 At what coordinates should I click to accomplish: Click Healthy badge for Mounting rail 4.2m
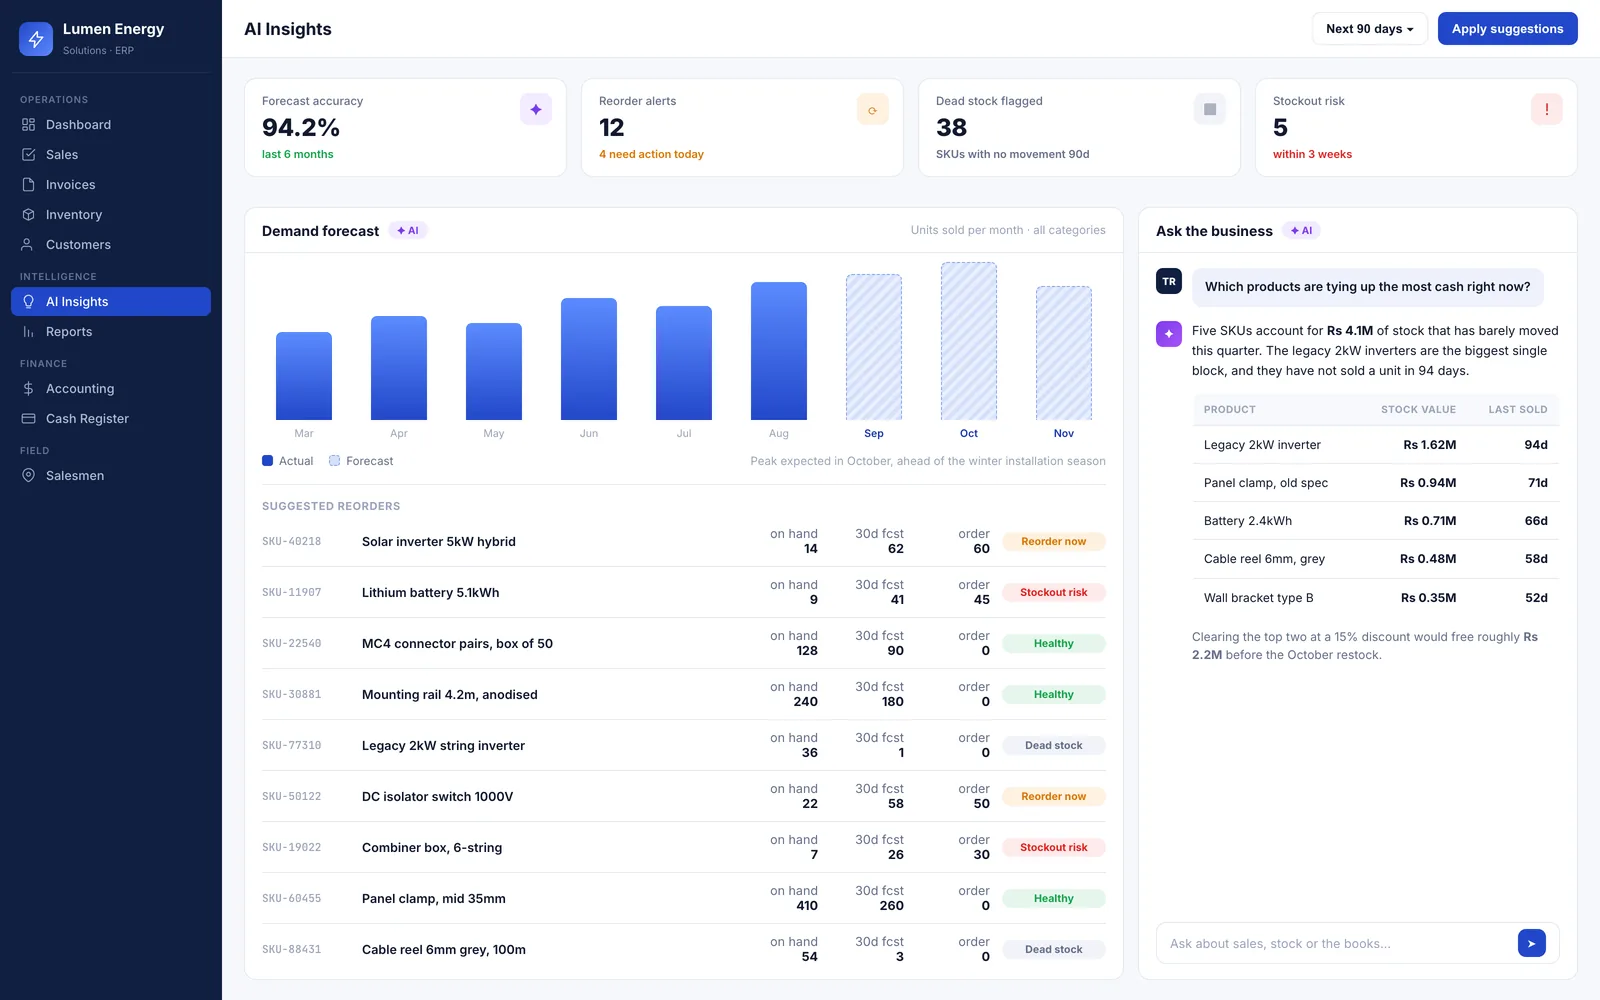(x=1053, y=695)
